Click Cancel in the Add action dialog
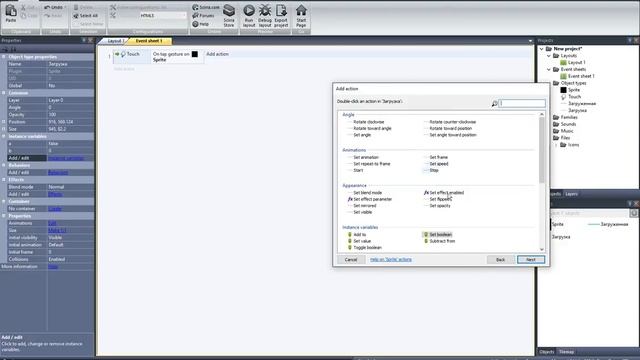640x360 pixels. click(x=351, y=260)
